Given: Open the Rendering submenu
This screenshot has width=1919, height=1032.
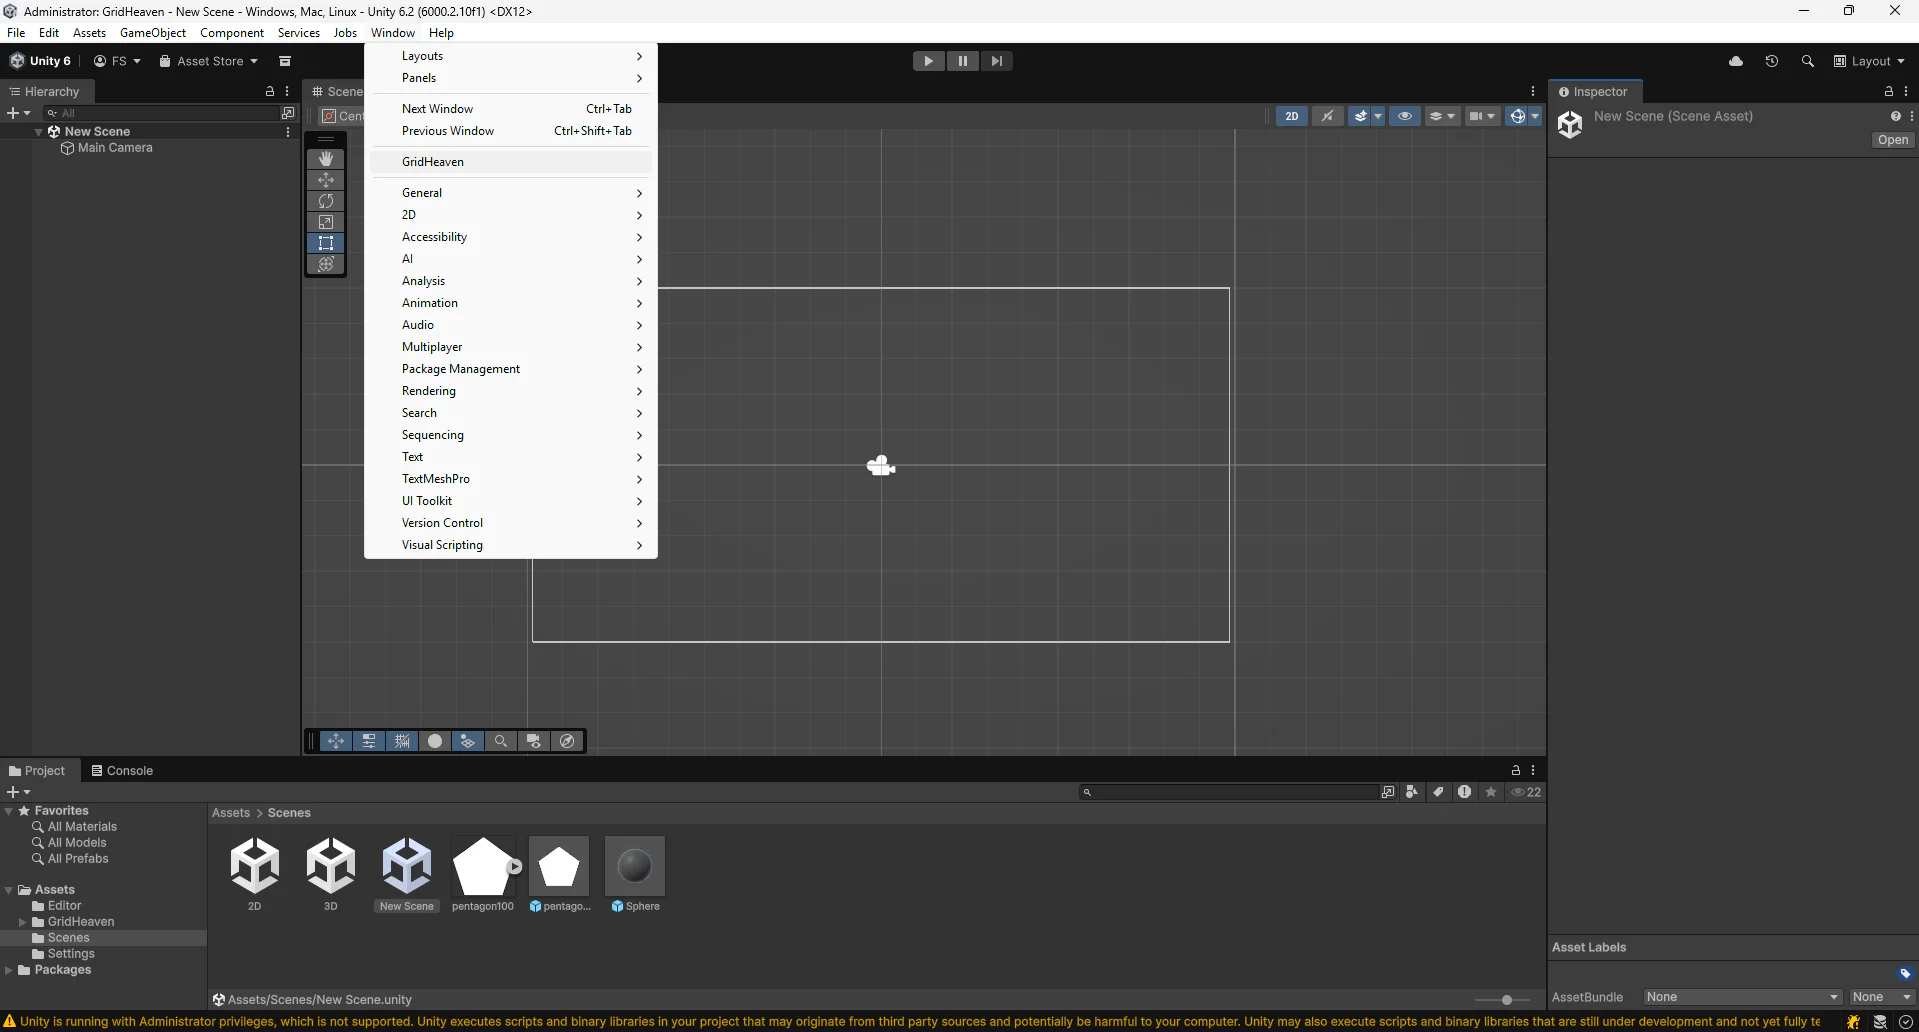Looking at the screenshot, I should click(511, 391).
